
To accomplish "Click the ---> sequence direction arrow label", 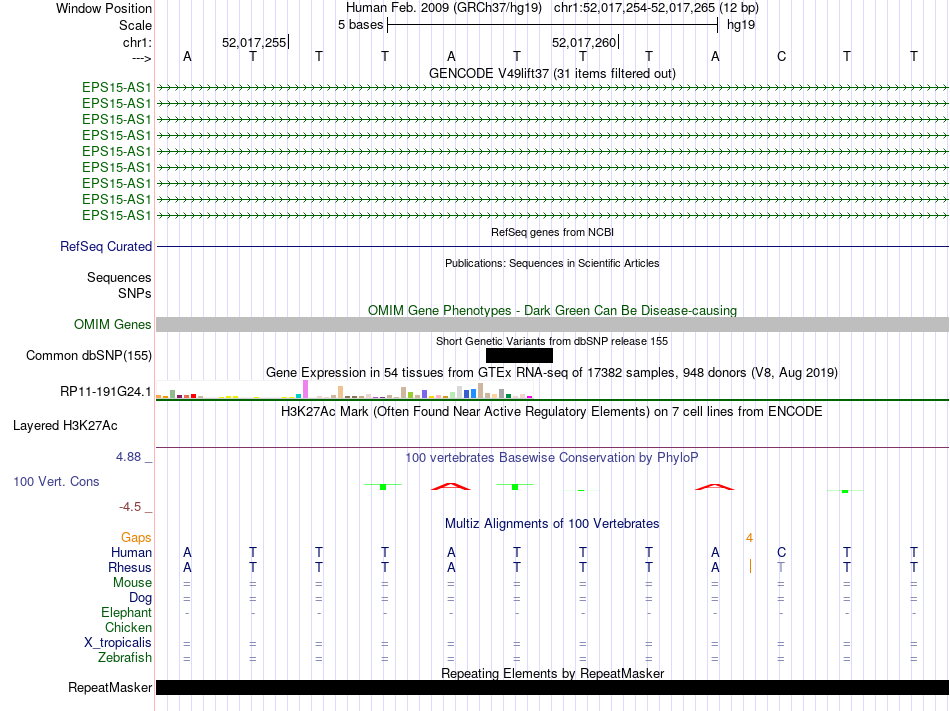I will point(142,58).
